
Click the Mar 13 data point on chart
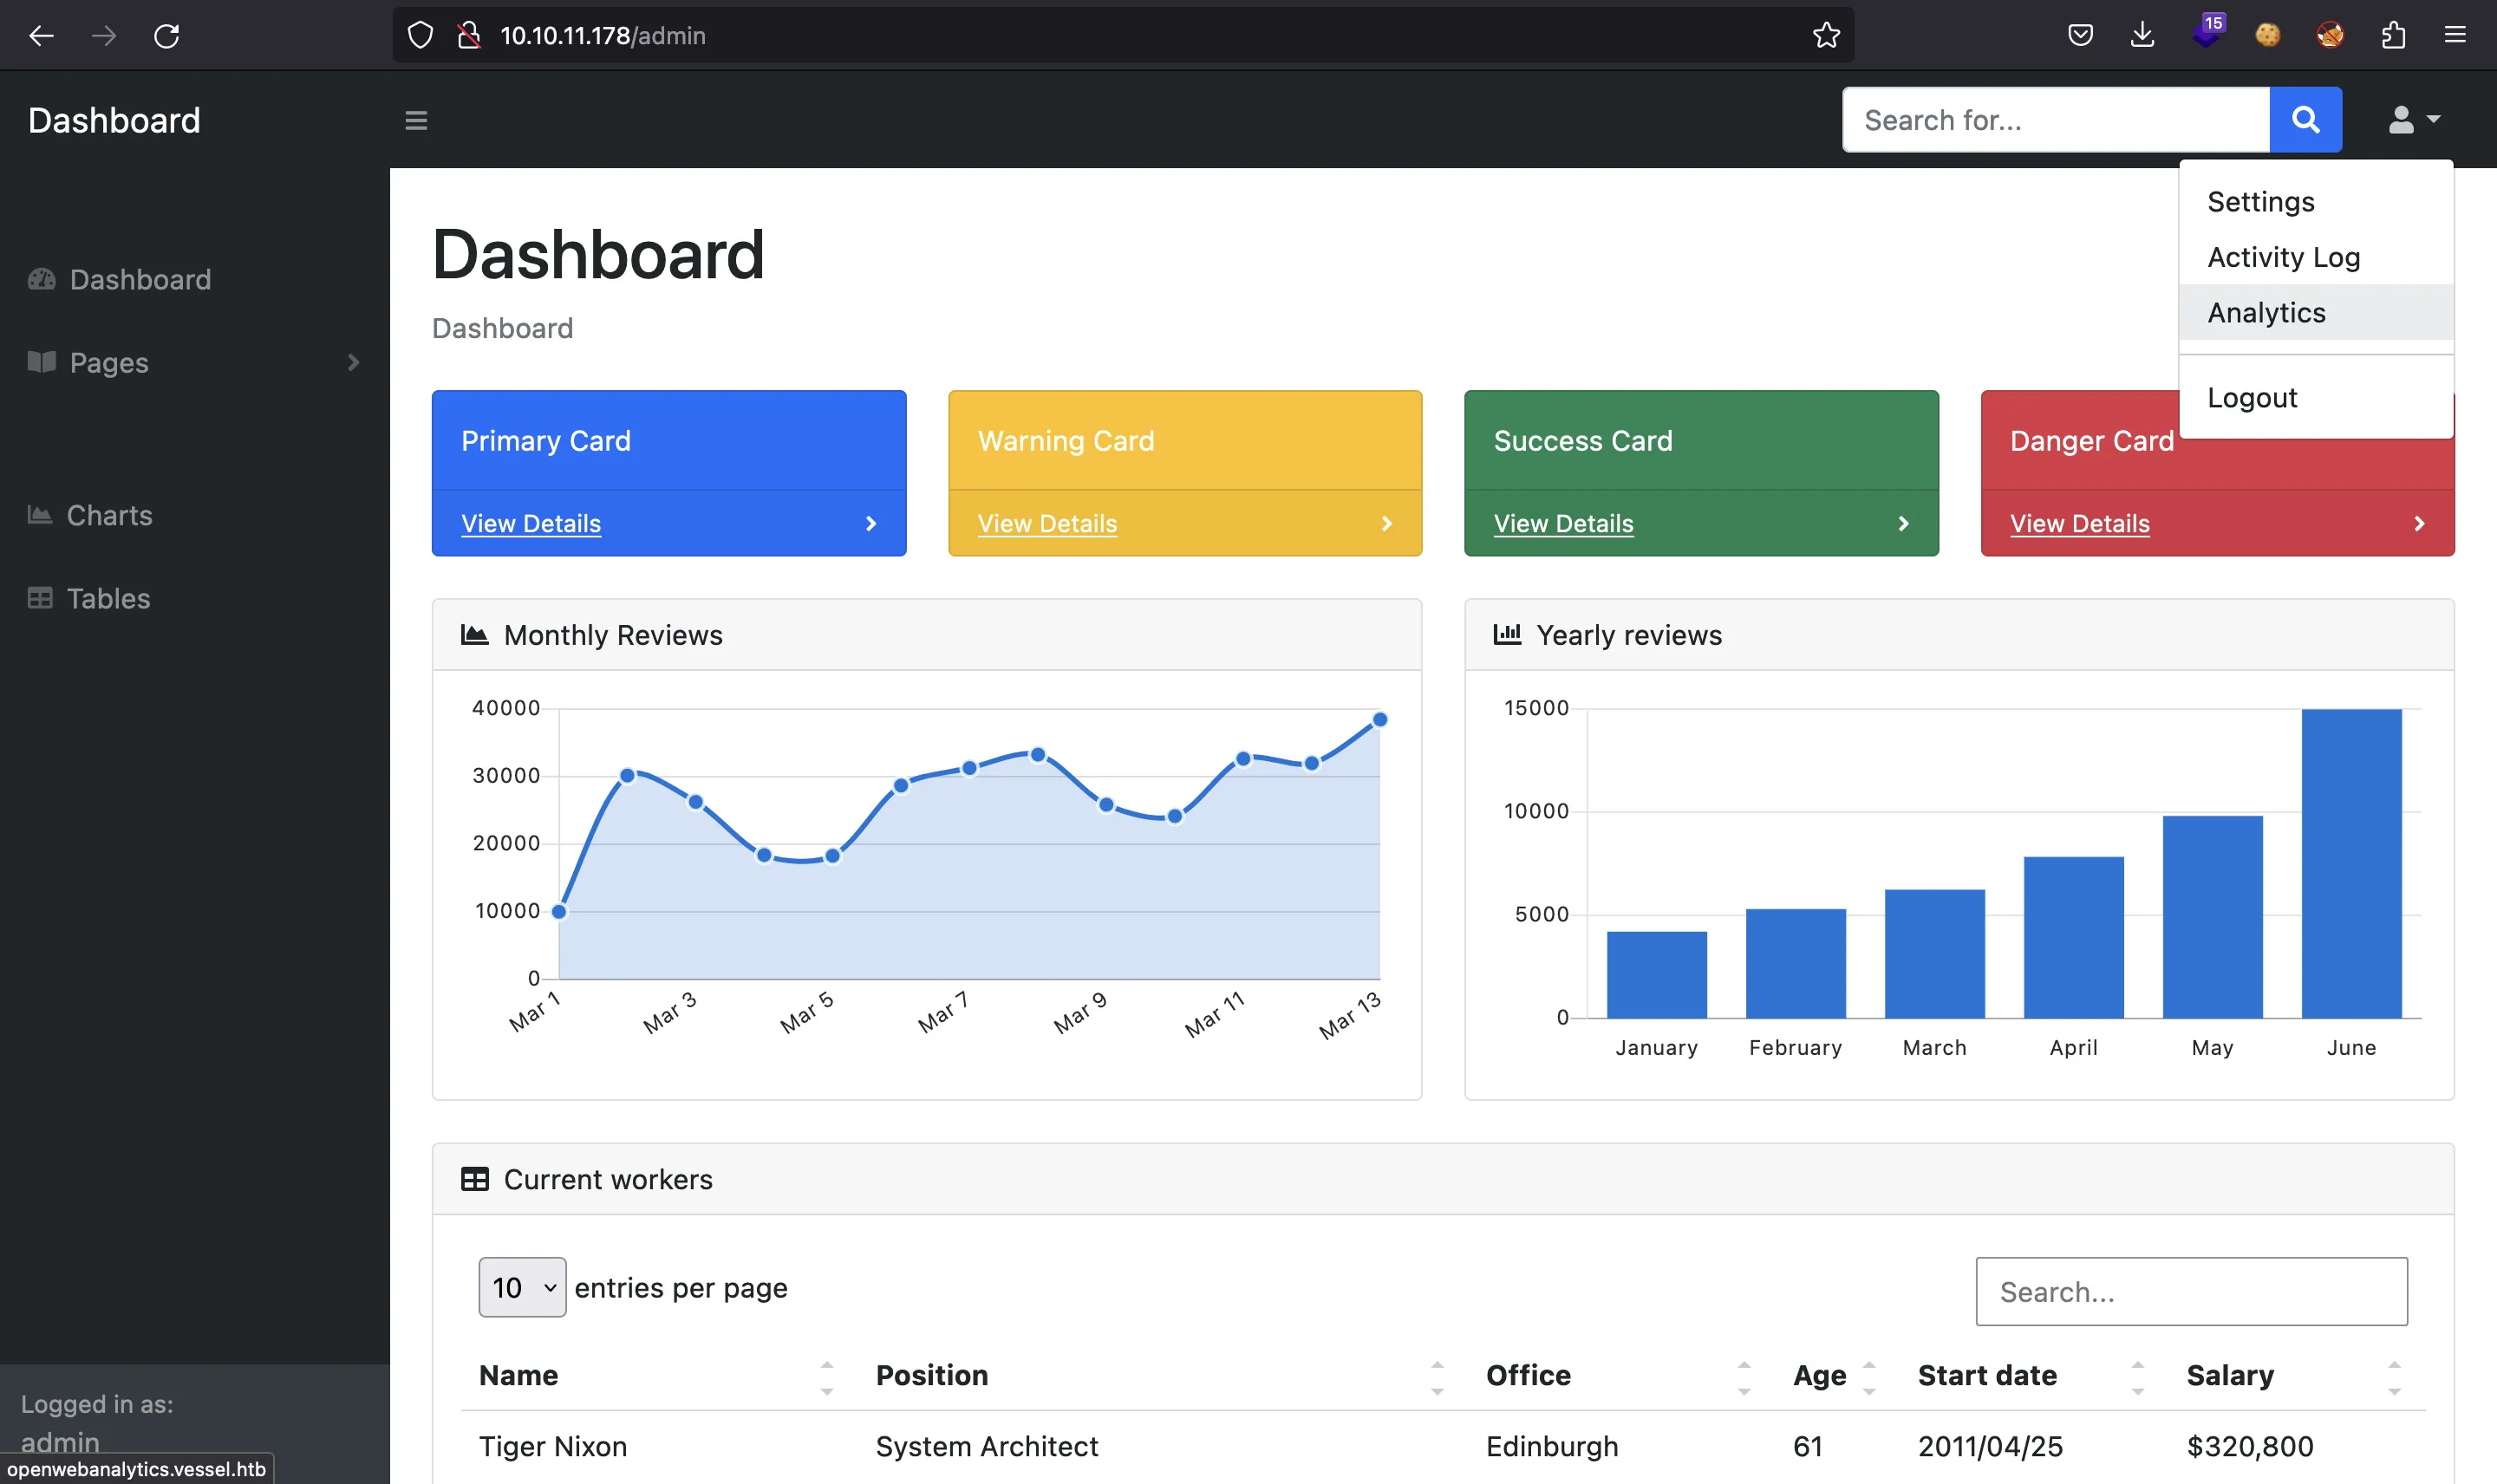coord(1380,720)
